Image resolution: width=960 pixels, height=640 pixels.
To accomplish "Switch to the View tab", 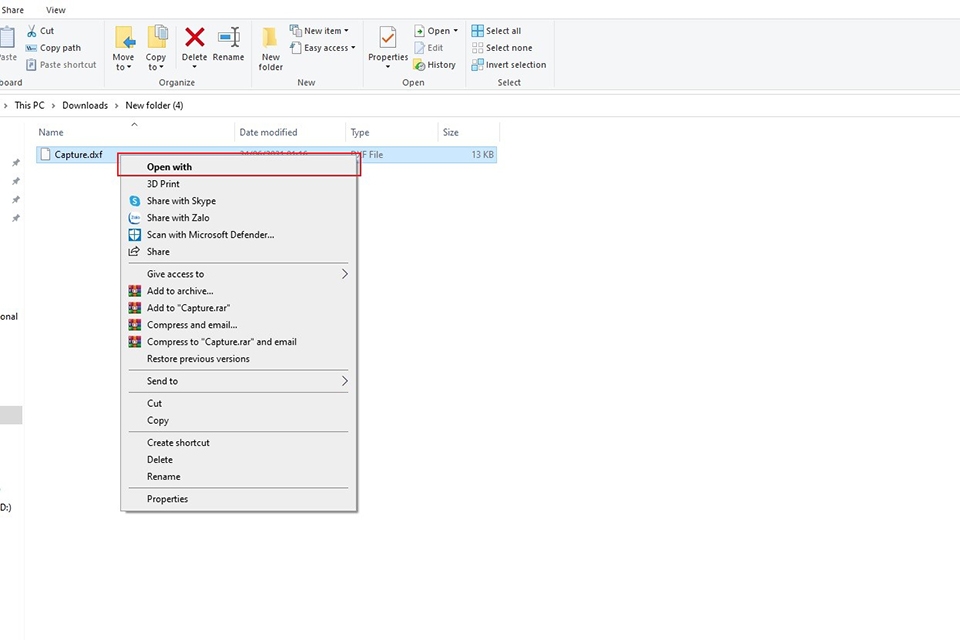I will (55, 9).
